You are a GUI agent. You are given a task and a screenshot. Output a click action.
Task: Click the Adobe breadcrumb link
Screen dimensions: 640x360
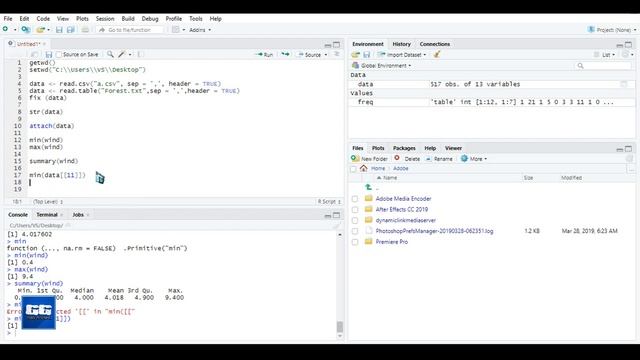(x=400, y=168)
